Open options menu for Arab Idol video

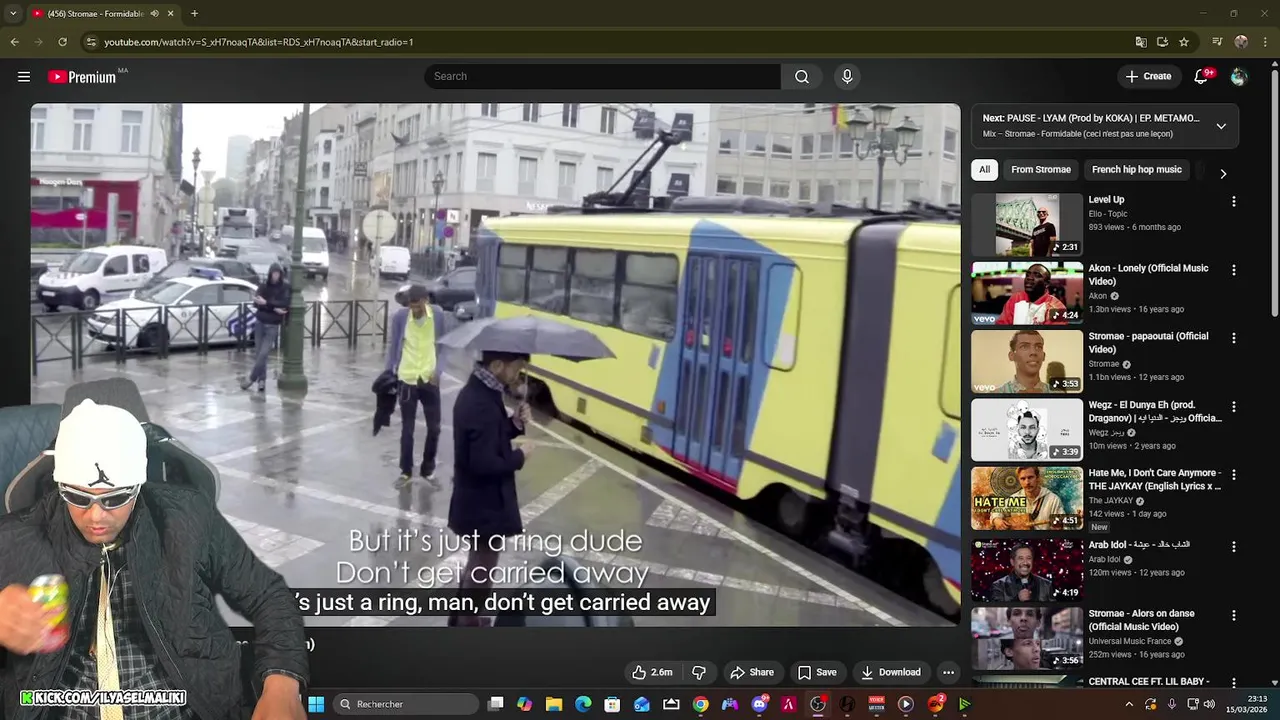(x=1233, y=547)
